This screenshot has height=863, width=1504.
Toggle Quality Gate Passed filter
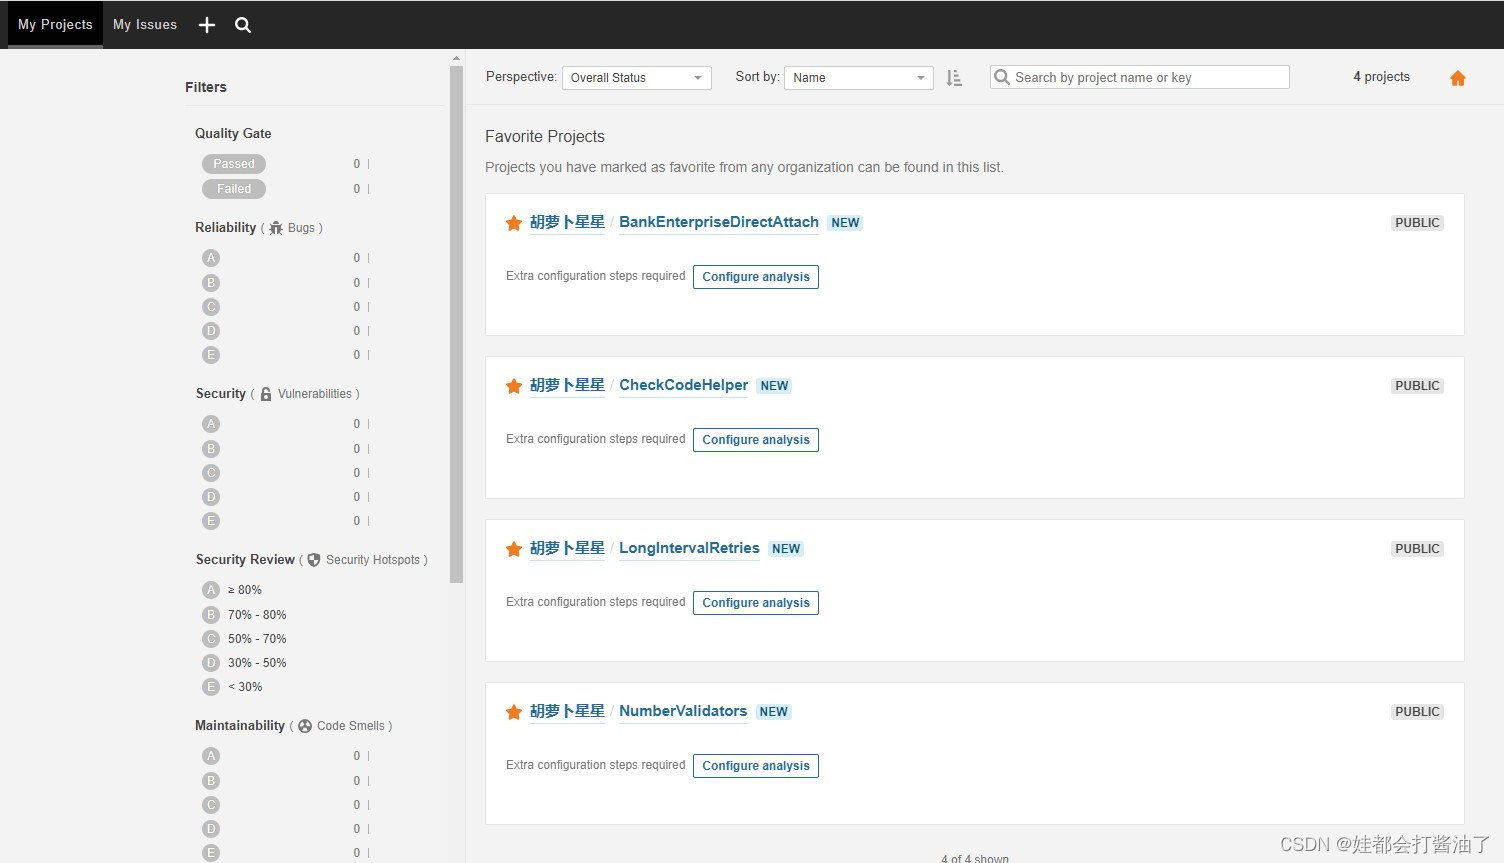(234, 164)
